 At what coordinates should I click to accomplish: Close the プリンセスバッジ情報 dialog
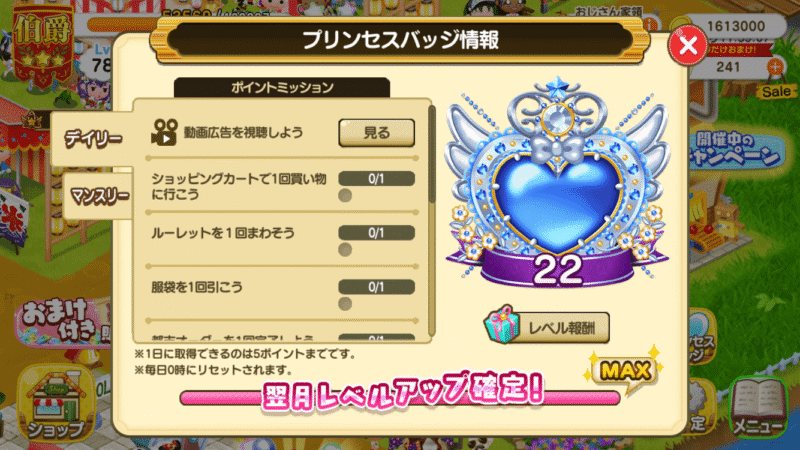[x=687, y=46]
